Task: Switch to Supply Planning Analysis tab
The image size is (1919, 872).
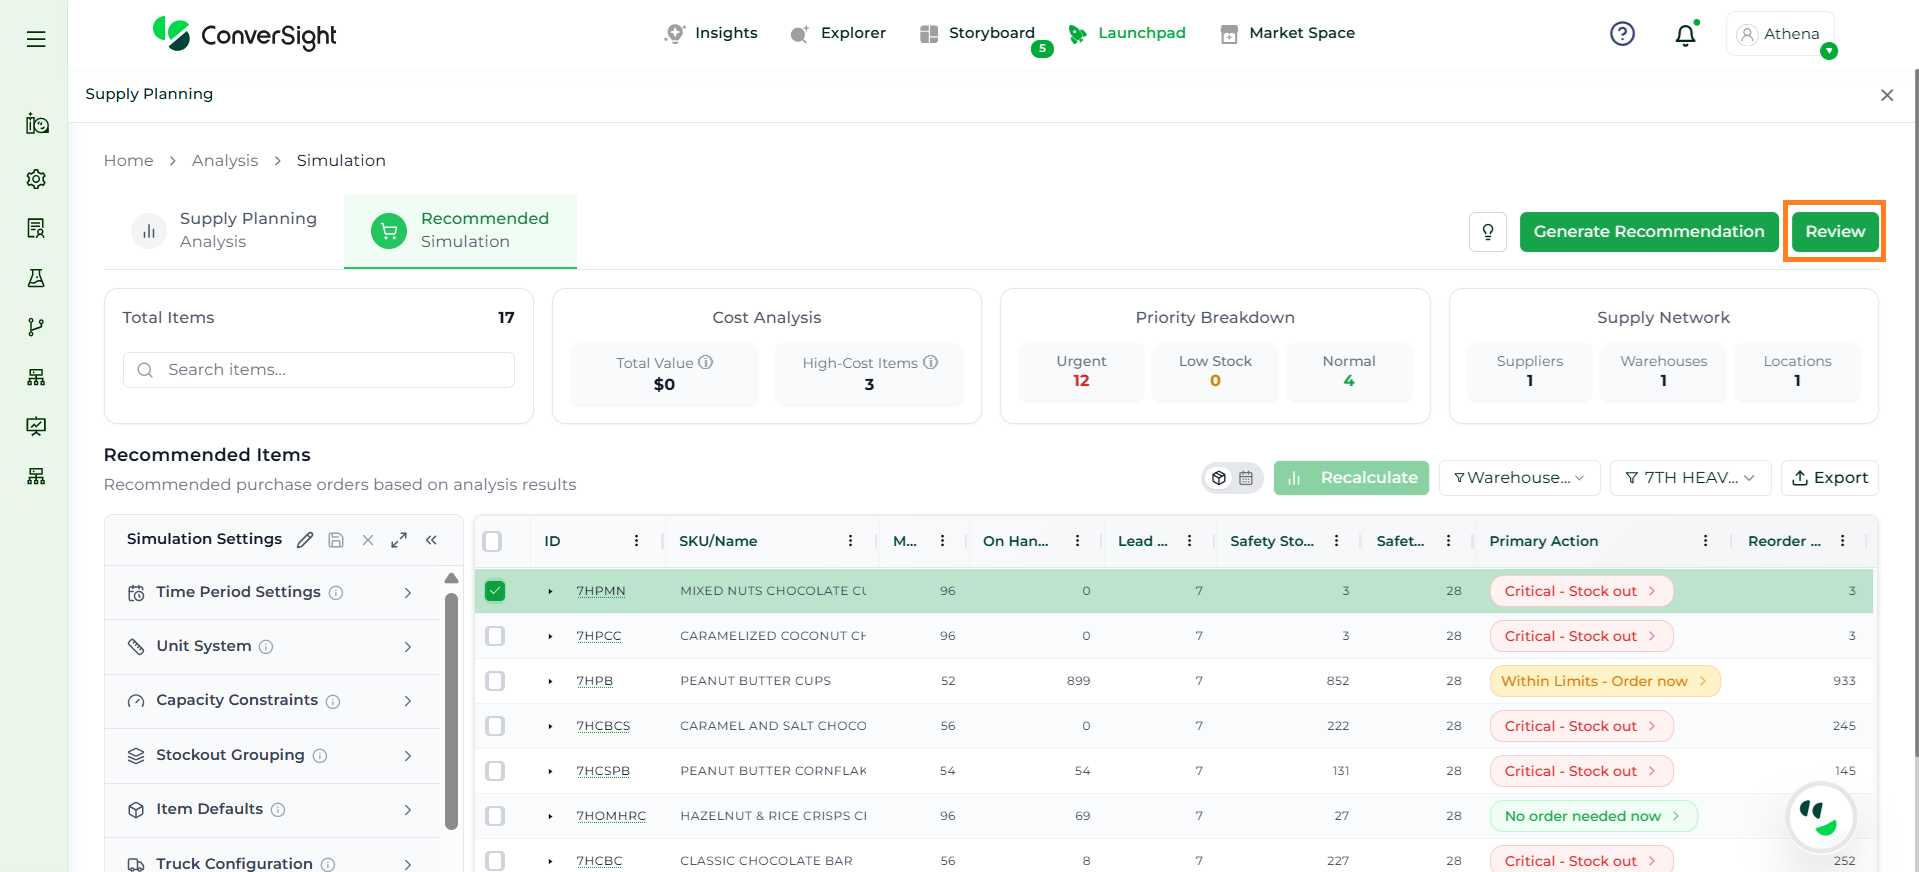Action: point(225,230)
